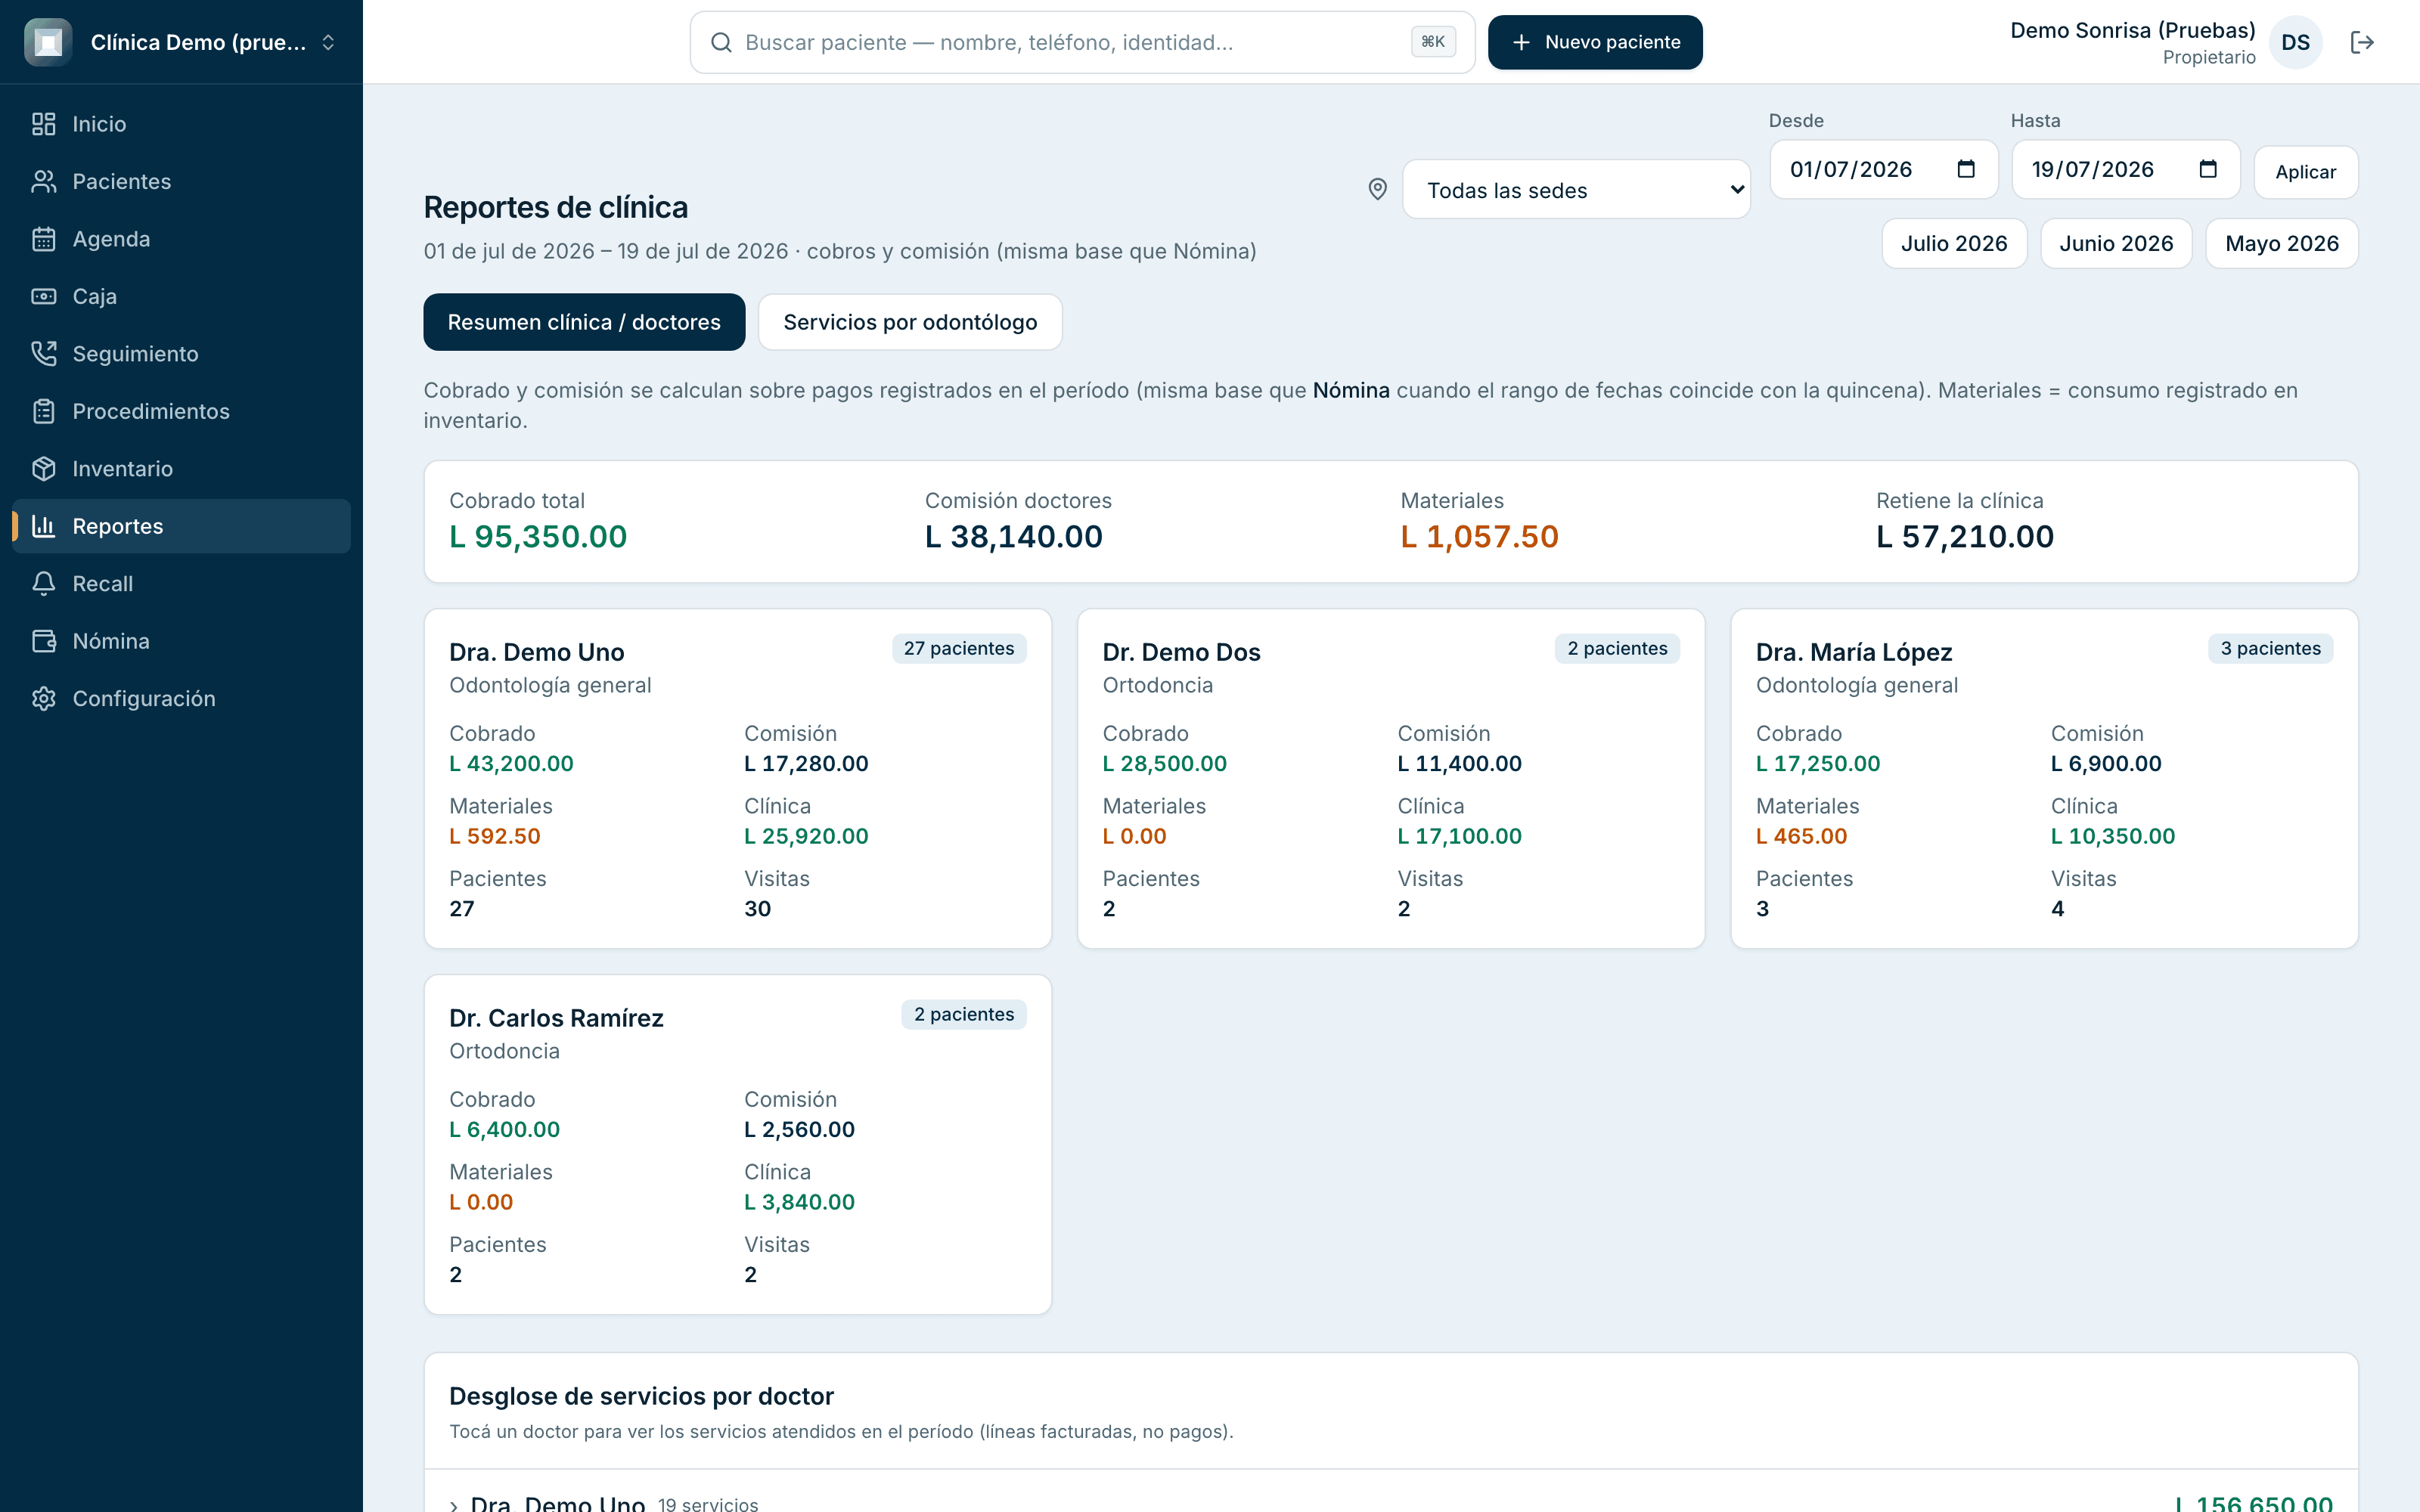Open the Todas las sedes dropdown
Viewport: 2420px width, 1512px height.
1576,190
